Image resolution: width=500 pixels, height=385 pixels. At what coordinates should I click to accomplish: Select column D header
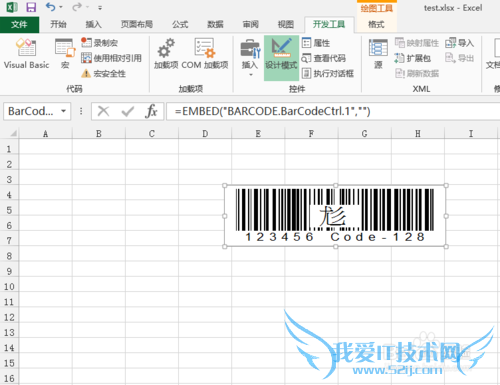pos(205,134)
